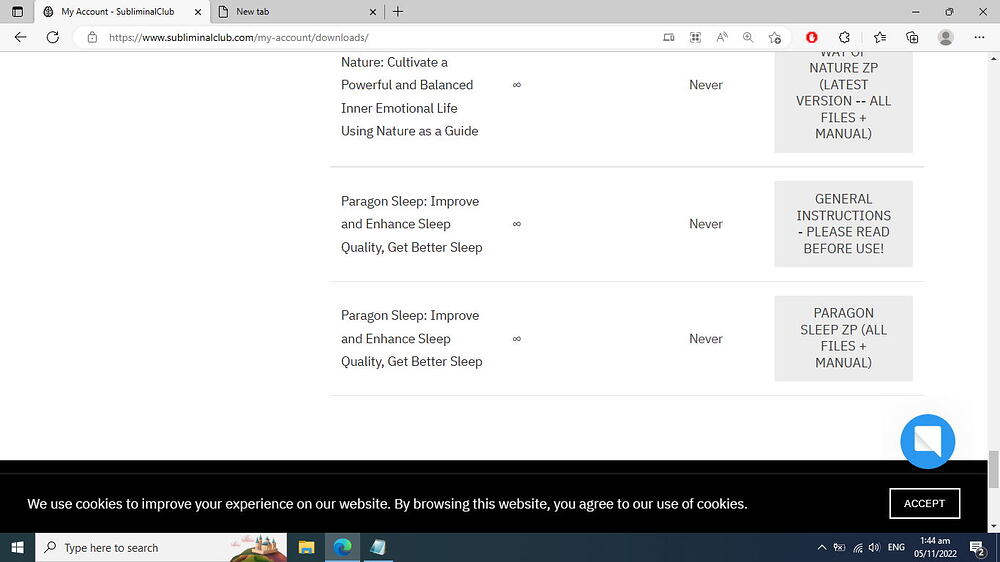Viewport: 1000px width, 562px height.
Task: Add this page to favorites star icon
Action: click(x=775, y=38)
